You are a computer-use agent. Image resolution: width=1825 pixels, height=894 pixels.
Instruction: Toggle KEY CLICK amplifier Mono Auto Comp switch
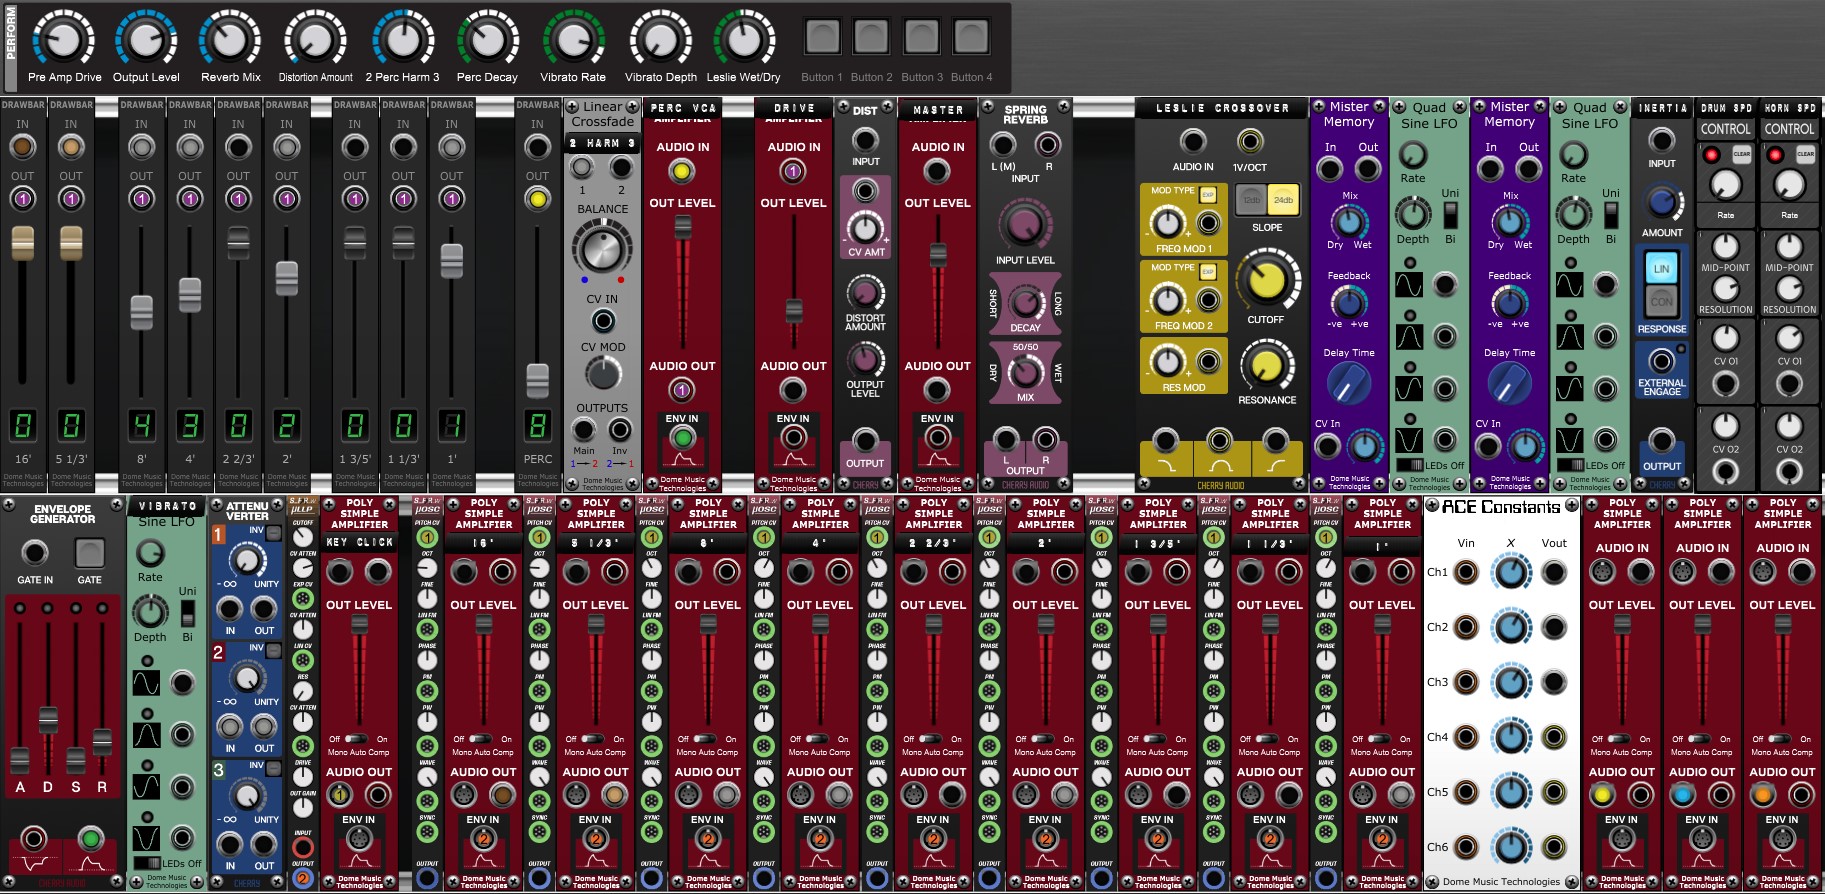[x=357, y=739]
